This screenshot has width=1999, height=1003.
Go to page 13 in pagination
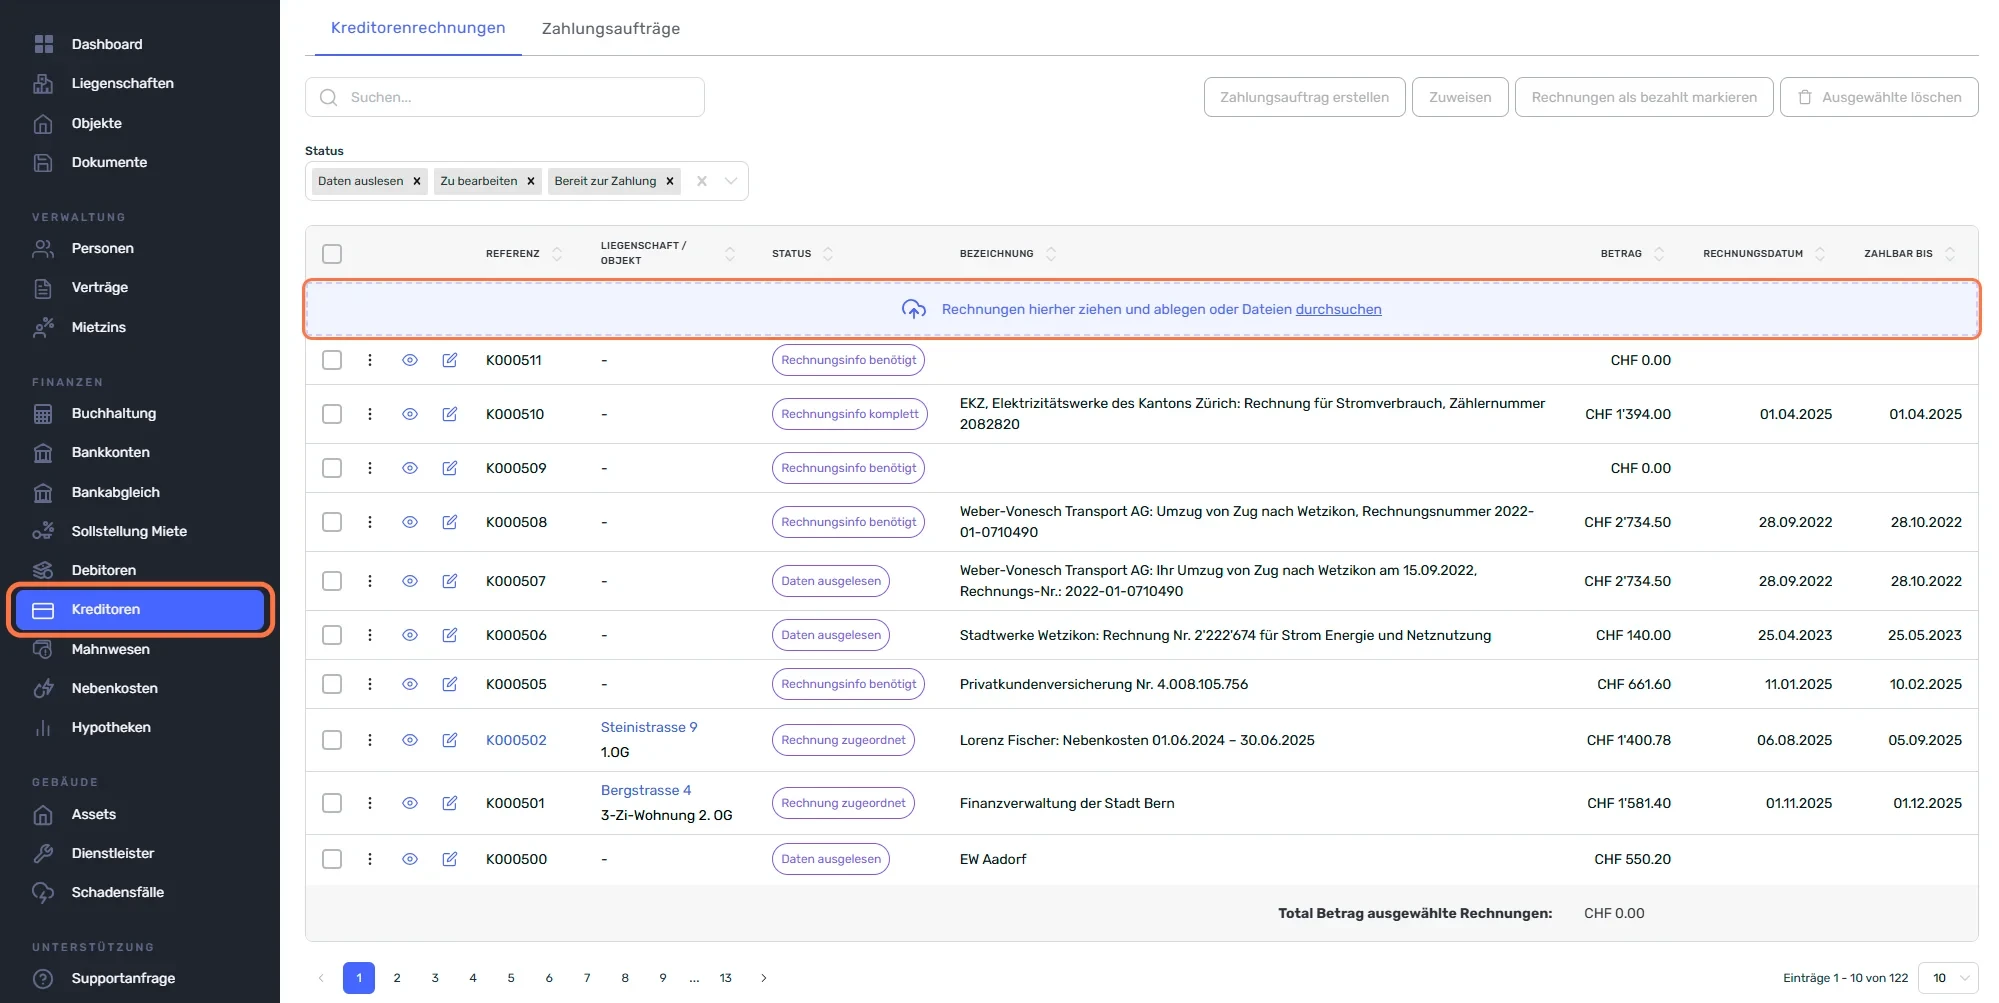point(726,978)
